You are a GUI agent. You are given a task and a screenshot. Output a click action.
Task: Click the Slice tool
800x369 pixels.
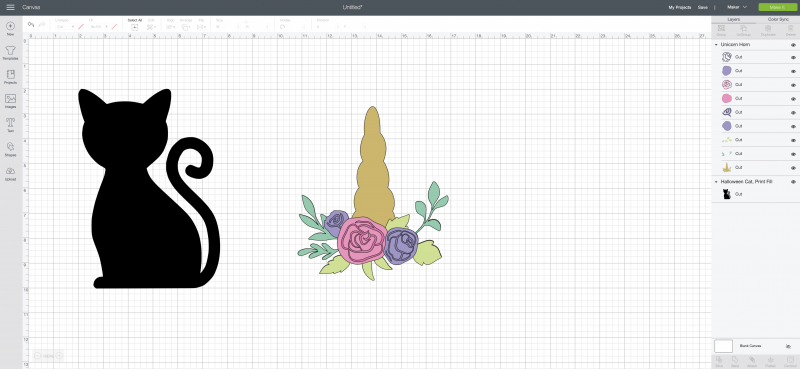(719, 362)
